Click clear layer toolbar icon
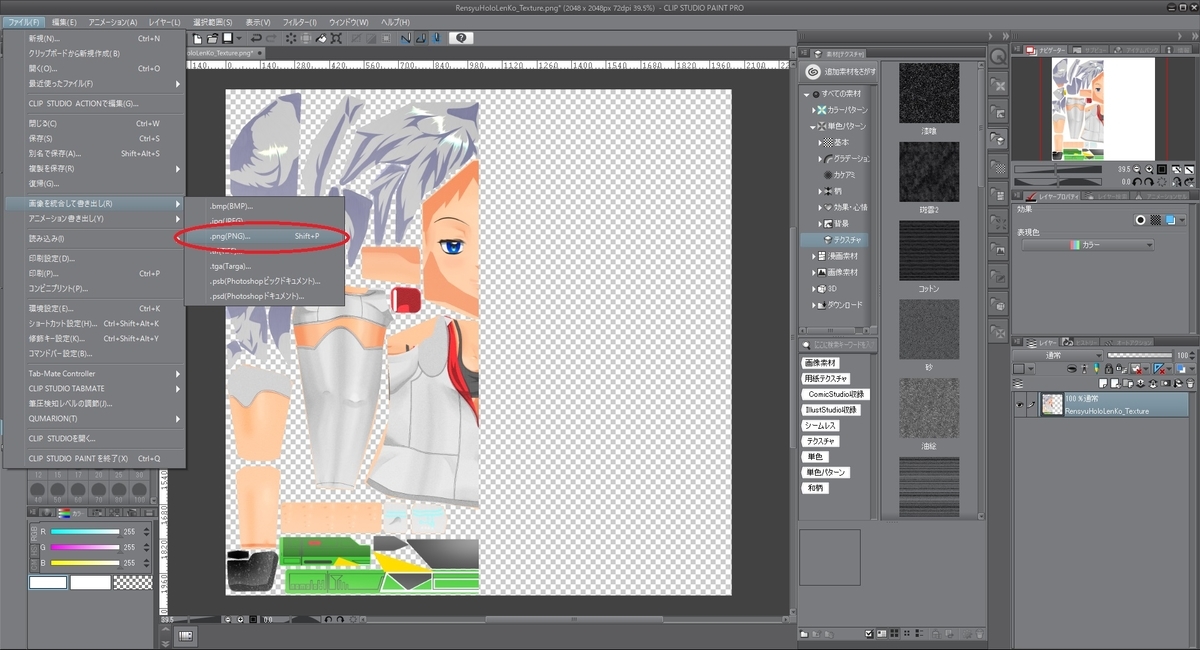The height and width of the screenshot is (650, 1200). coord(291,38)
